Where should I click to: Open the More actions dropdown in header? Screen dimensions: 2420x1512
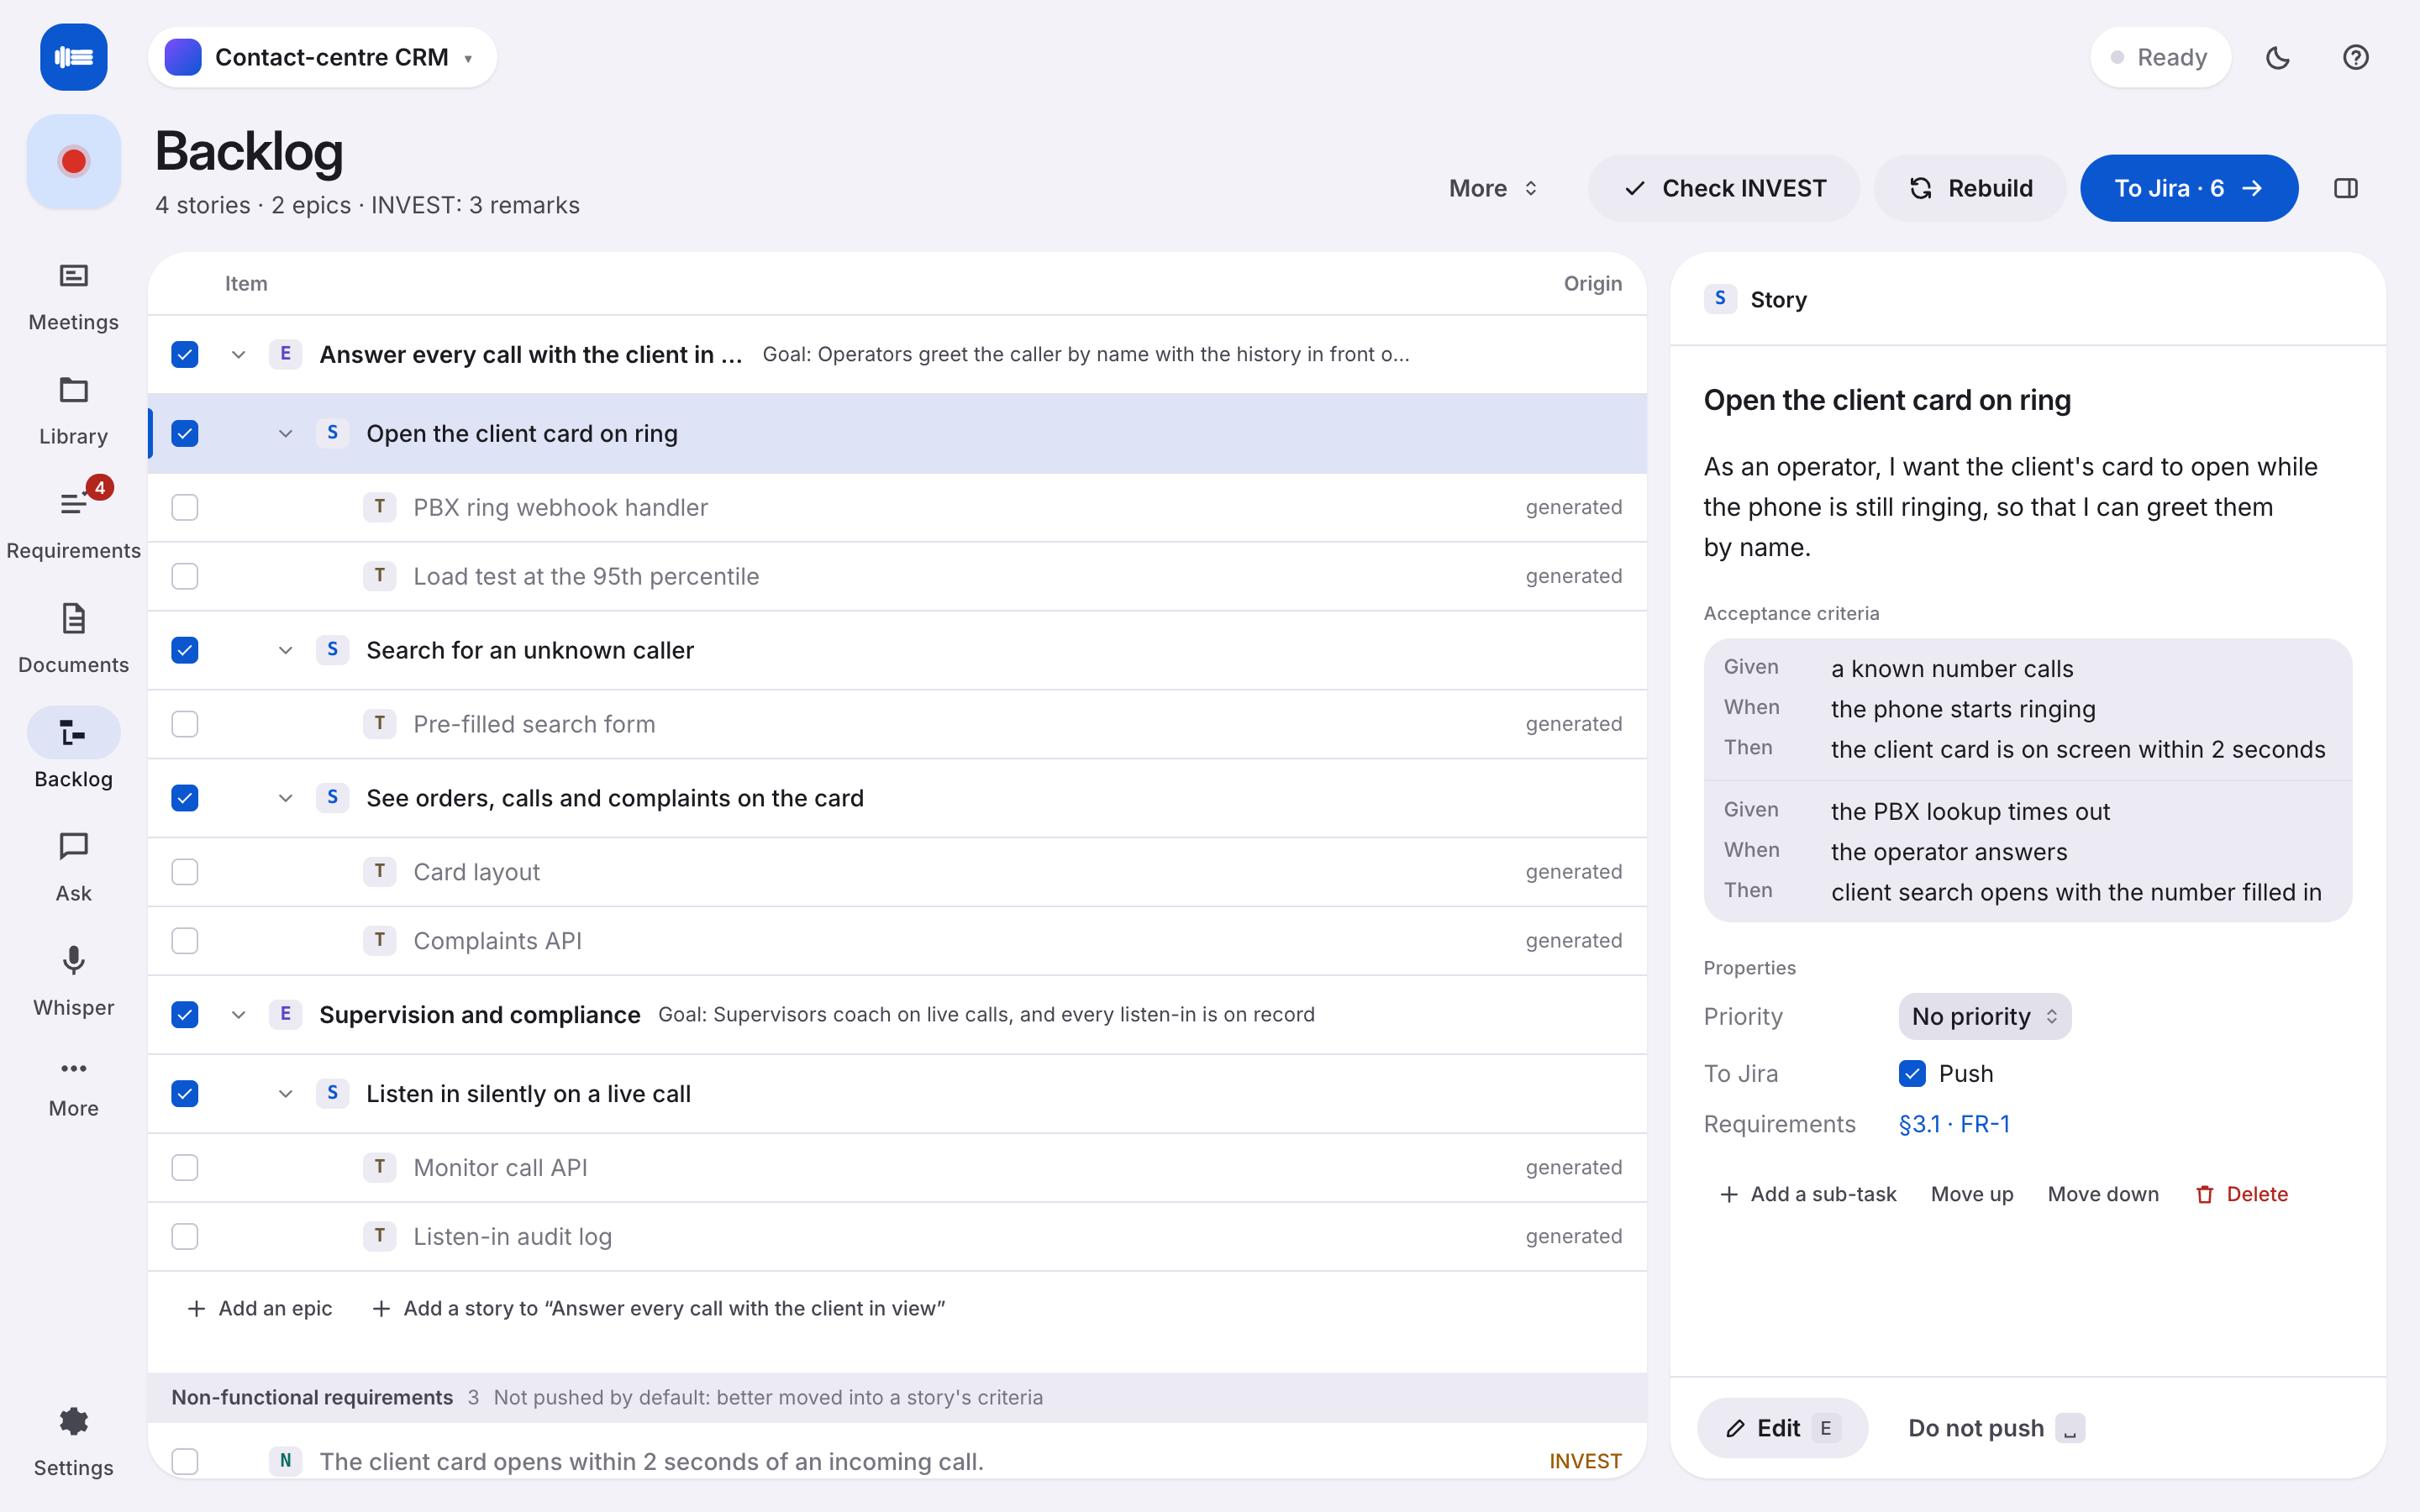1493,188
